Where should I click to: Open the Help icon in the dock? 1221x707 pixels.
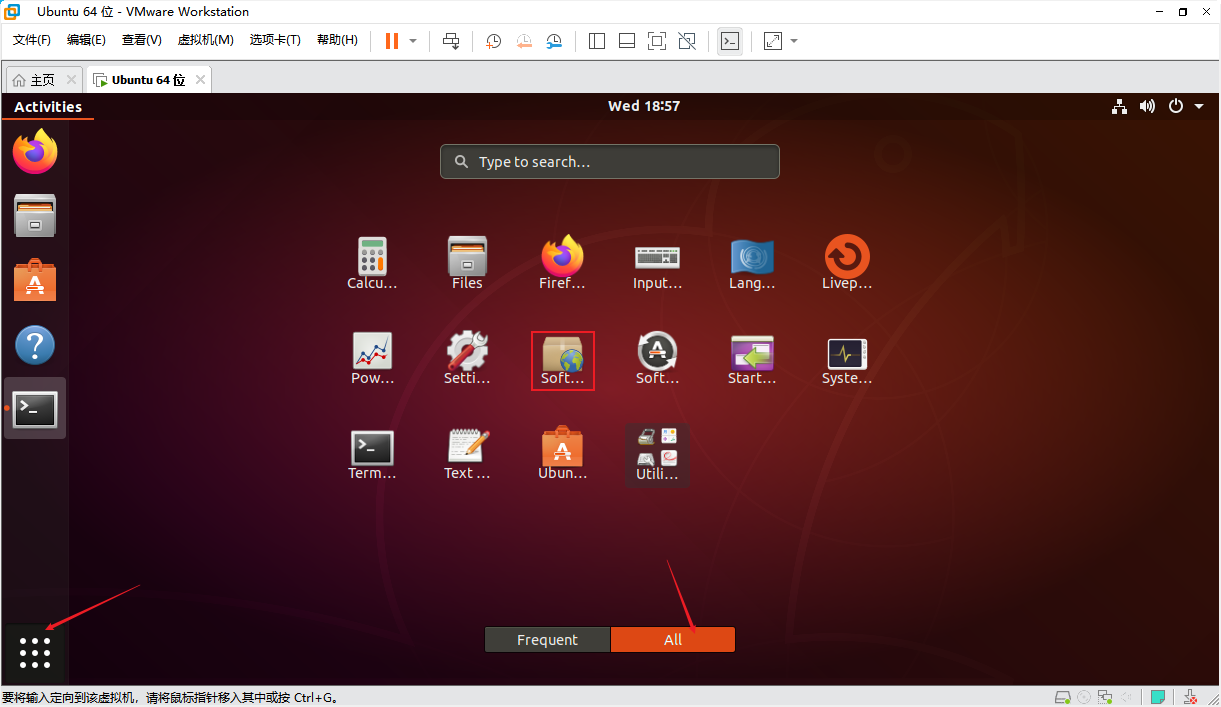35,345
